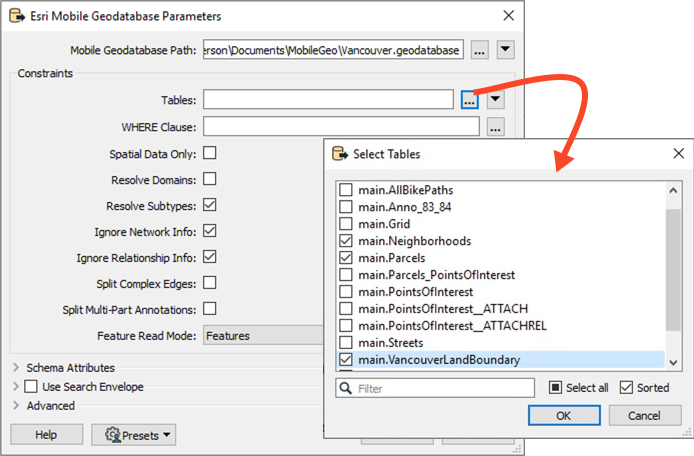
Task: Uncheck Ignore Network Info checkbox
Action: tap(210, 231)
